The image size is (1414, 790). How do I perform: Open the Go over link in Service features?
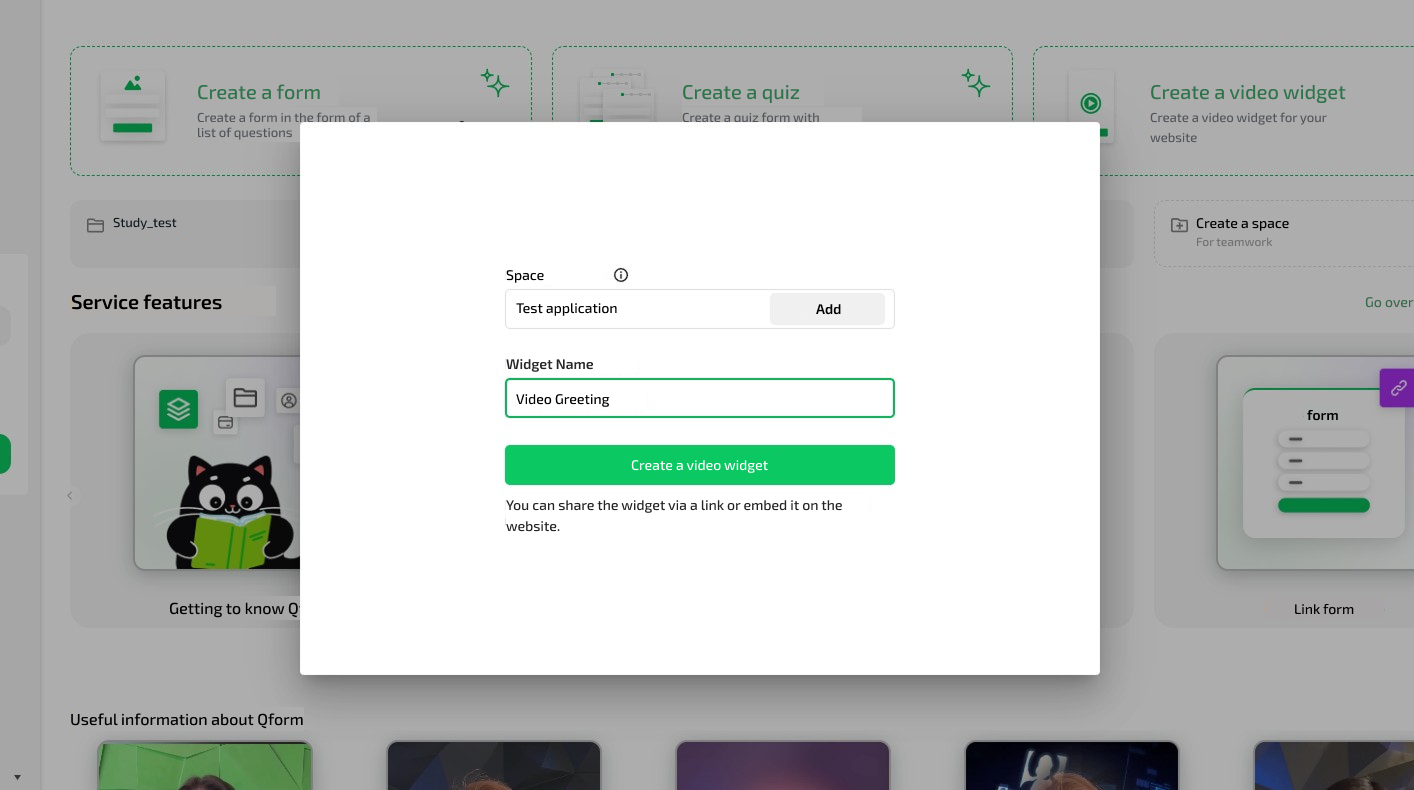coord(1388,302)
